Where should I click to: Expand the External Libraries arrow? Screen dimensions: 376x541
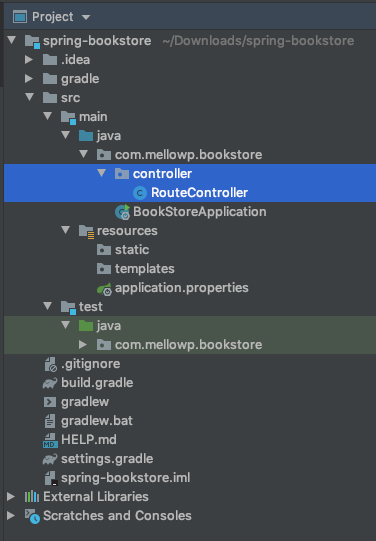[11, 496]
